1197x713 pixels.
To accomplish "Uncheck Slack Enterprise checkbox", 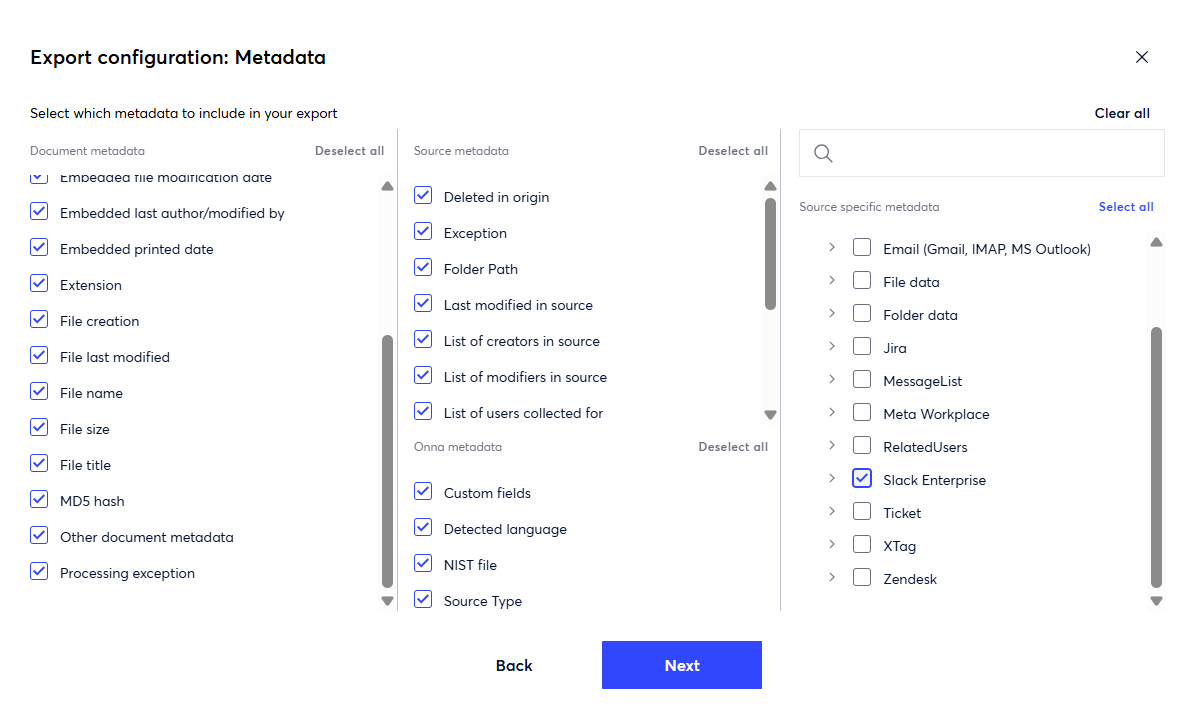I will point(862,479).
